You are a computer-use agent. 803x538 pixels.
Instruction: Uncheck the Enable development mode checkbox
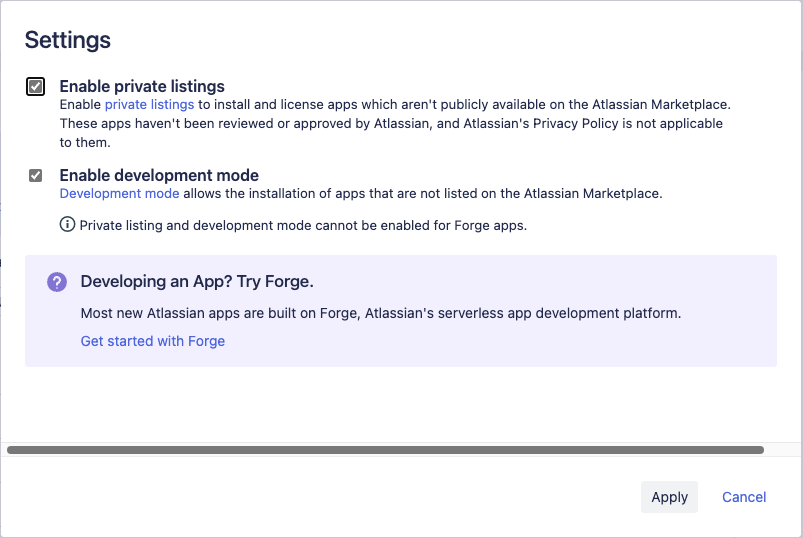pos(36,176)
